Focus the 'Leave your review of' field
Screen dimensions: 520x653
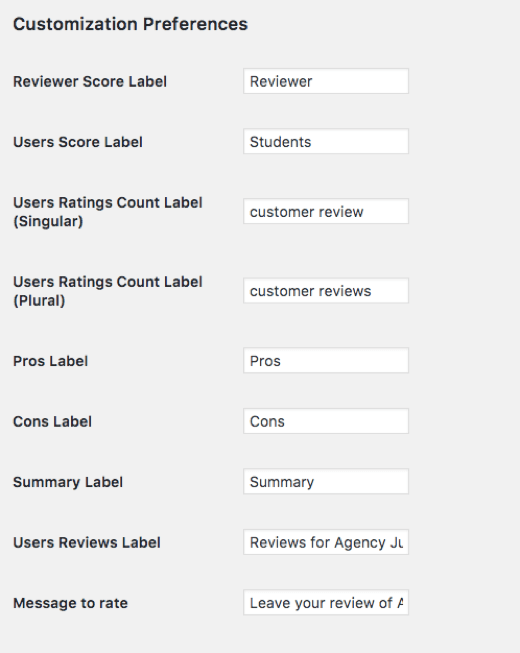(x=326, y=603)
